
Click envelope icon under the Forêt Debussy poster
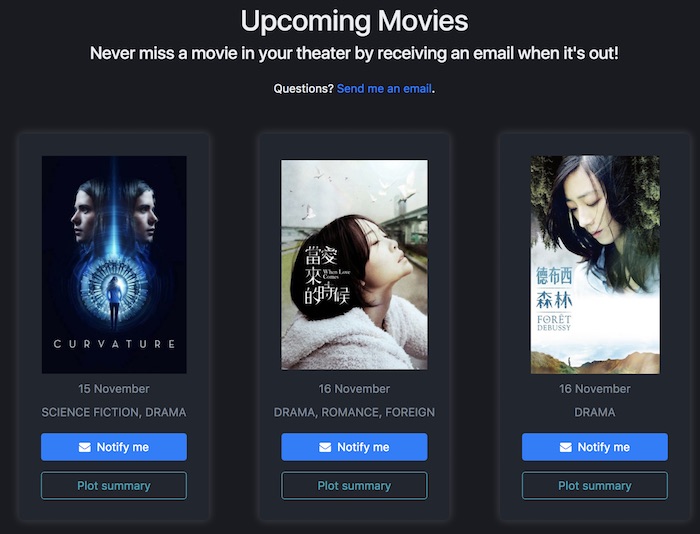pyautogui.click(x=566, y=447)
